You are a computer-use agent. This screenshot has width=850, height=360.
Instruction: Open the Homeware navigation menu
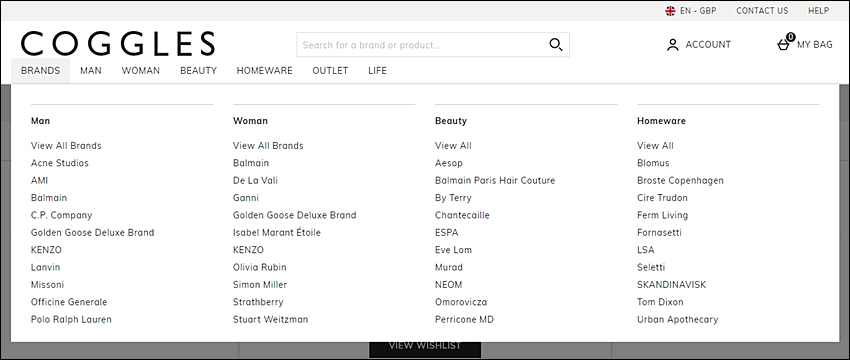(x=265, y=70)
